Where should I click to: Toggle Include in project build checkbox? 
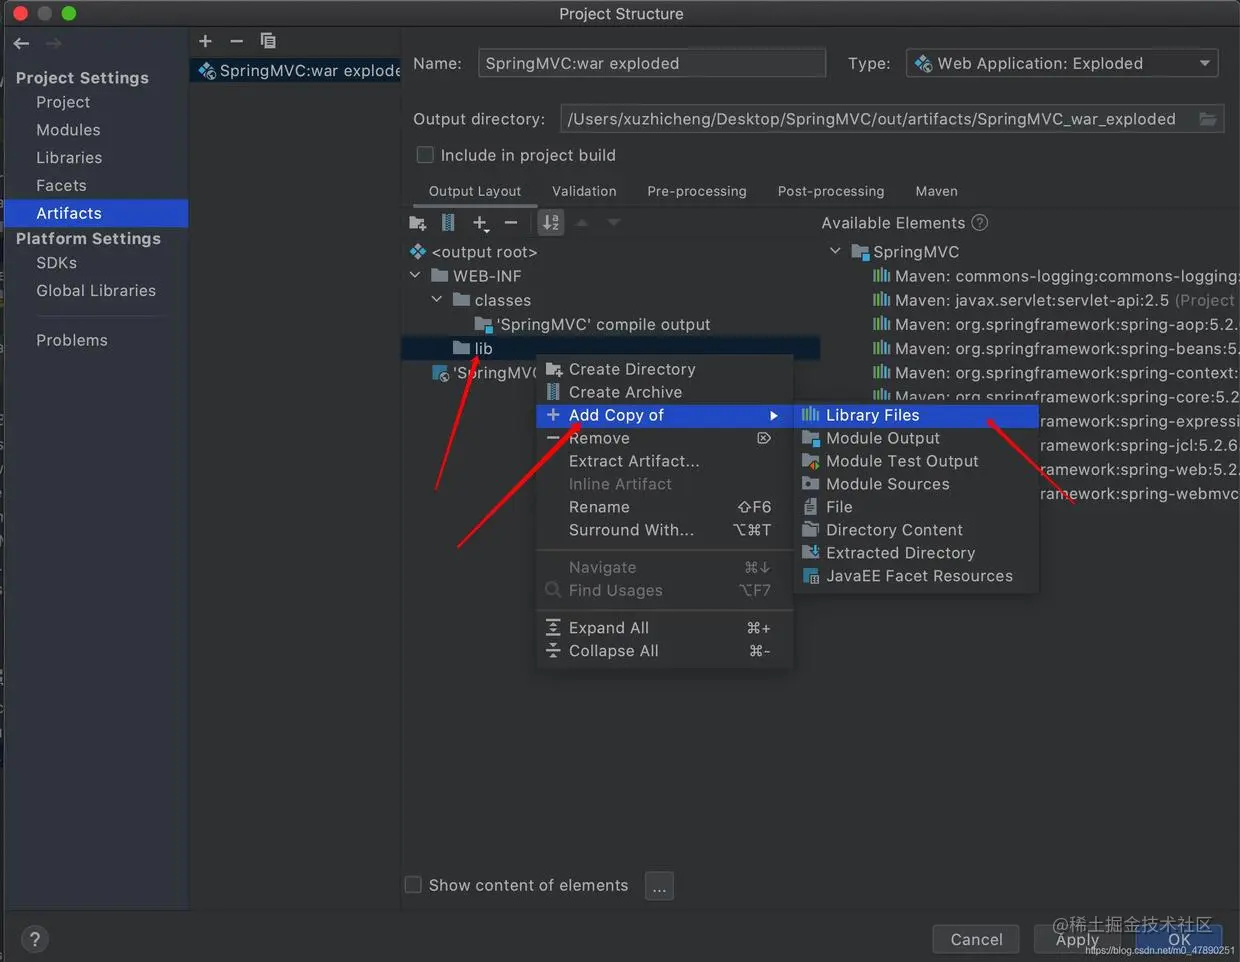pyautogui.click(x=425, y=155)
